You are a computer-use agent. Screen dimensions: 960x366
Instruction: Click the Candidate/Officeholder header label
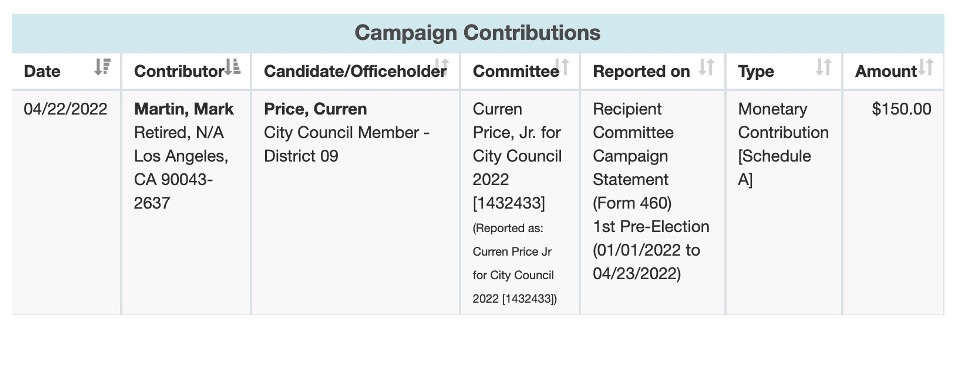355,72
